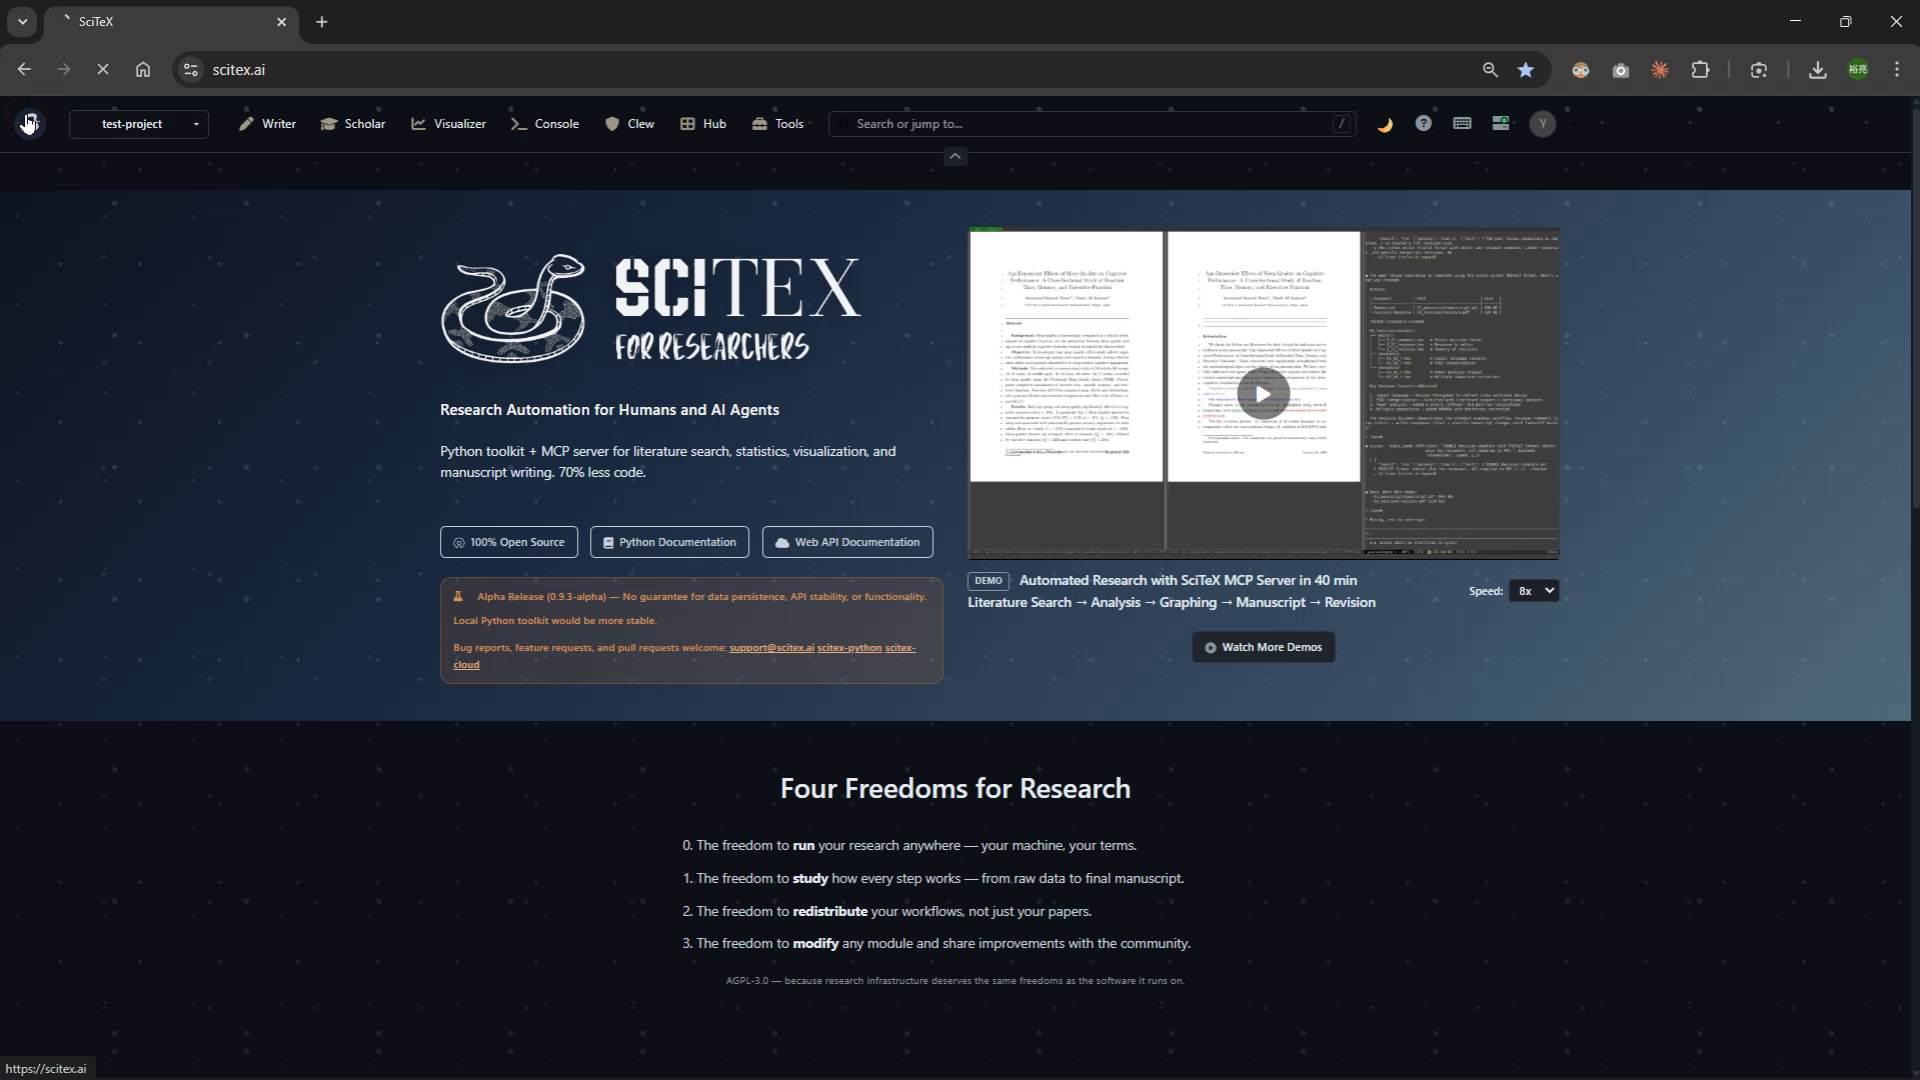Screen dimensions: 1920x1080
Task: Change the demo playback speed from 8x
Action: [1533, 590]
